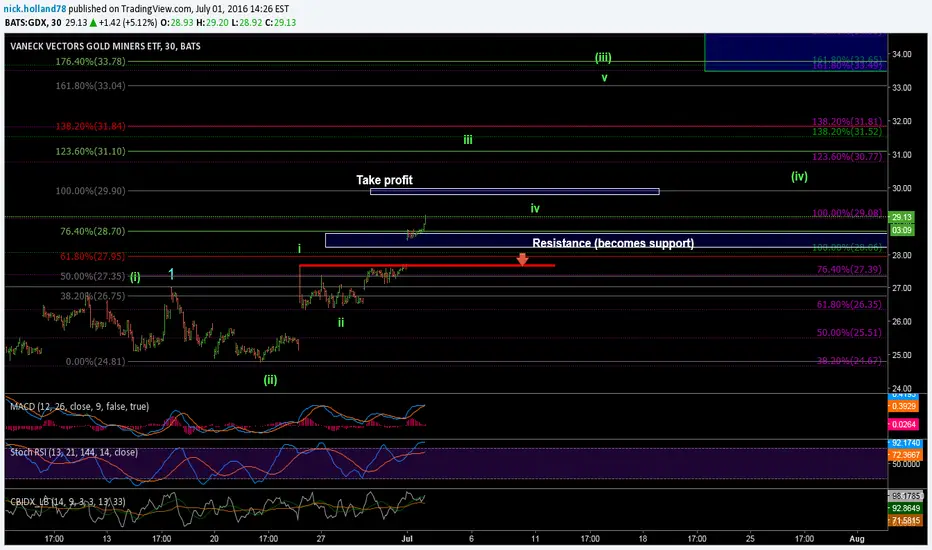The image size is (932, 550).
Task: Select the 176.40%(33.78) Fibonacci label
Action: pyautogui.click(x=90, y=61)
